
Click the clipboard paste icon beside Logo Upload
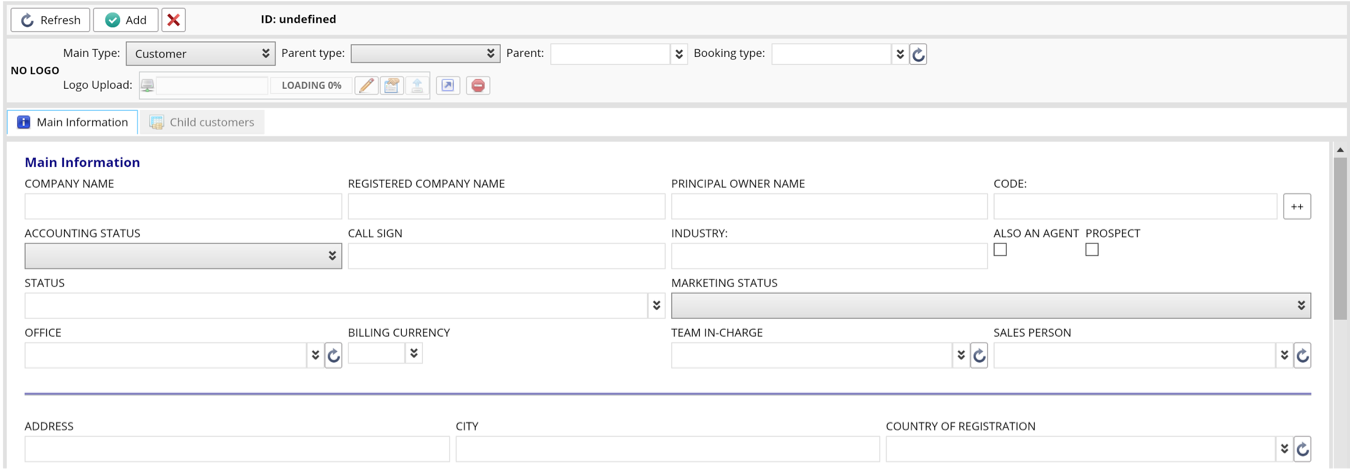392,86
